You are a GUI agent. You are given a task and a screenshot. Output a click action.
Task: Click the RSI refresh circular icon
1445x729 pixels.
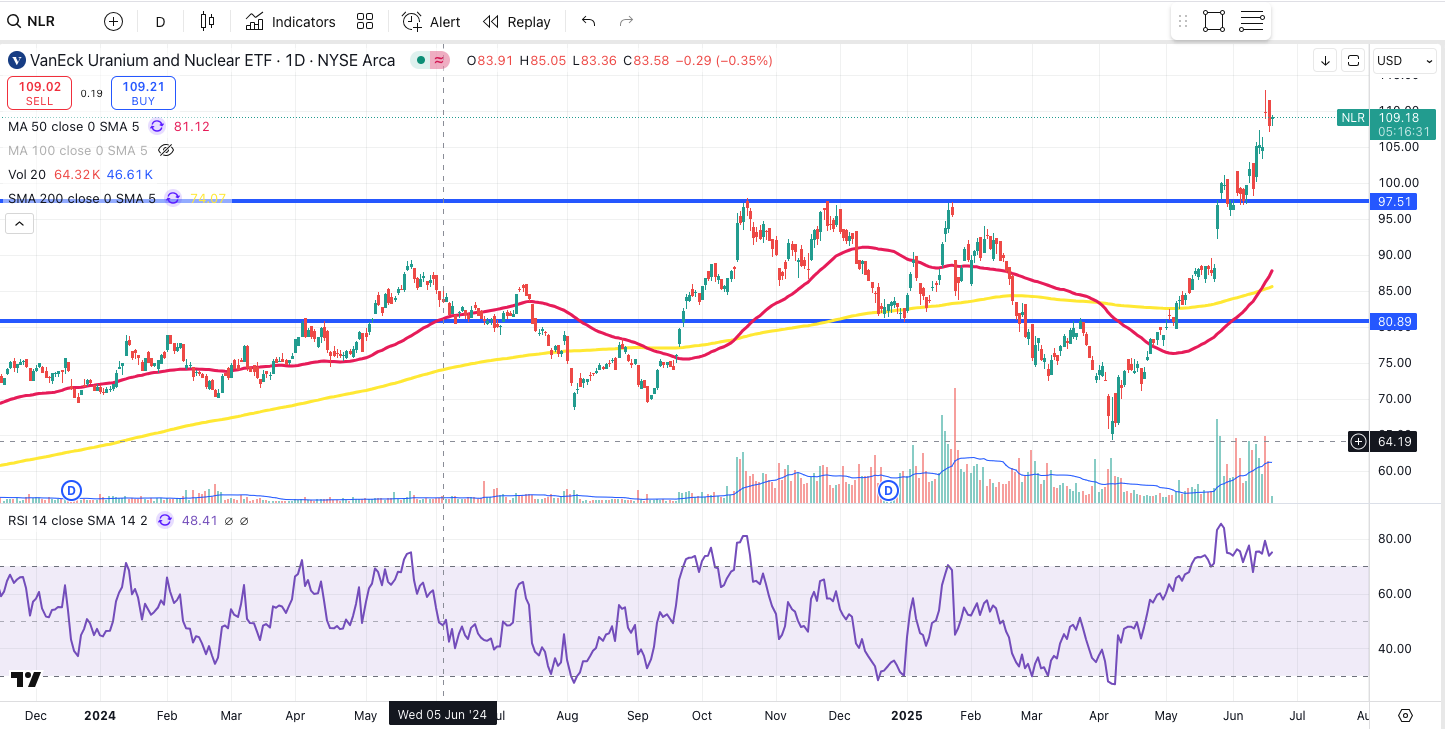pos(165,520)
